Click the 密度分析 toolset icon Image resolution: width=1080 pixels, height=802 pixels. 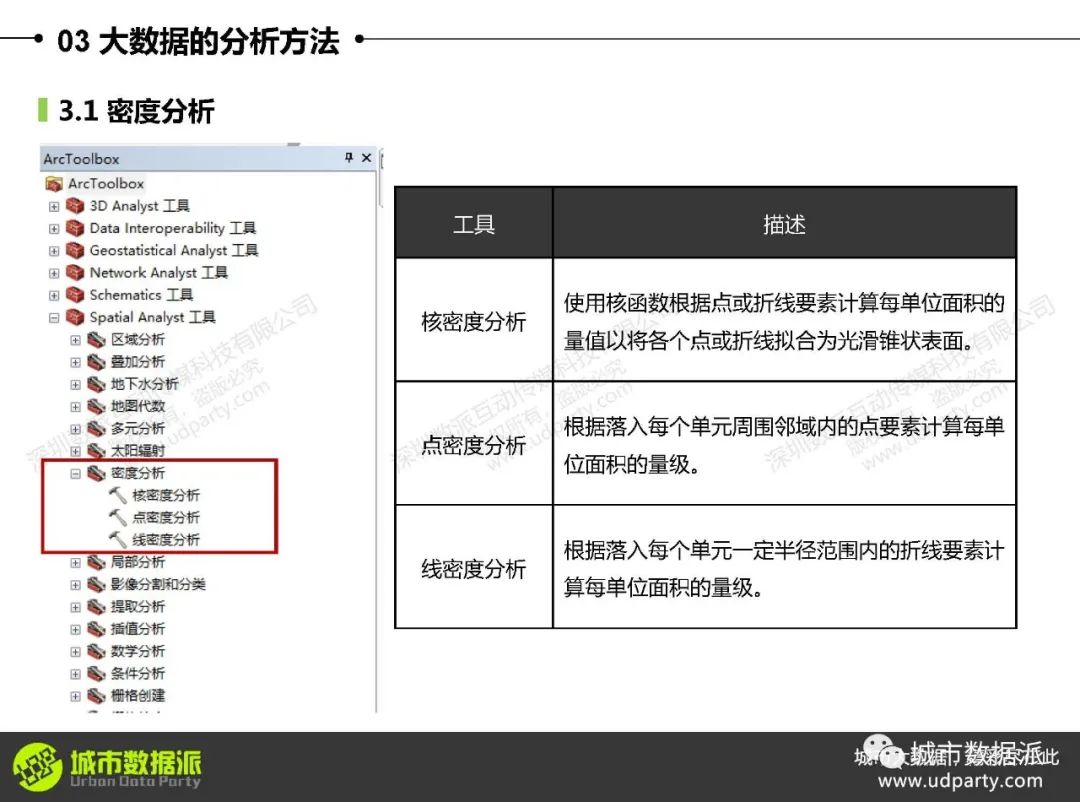(x=96, y=473)
